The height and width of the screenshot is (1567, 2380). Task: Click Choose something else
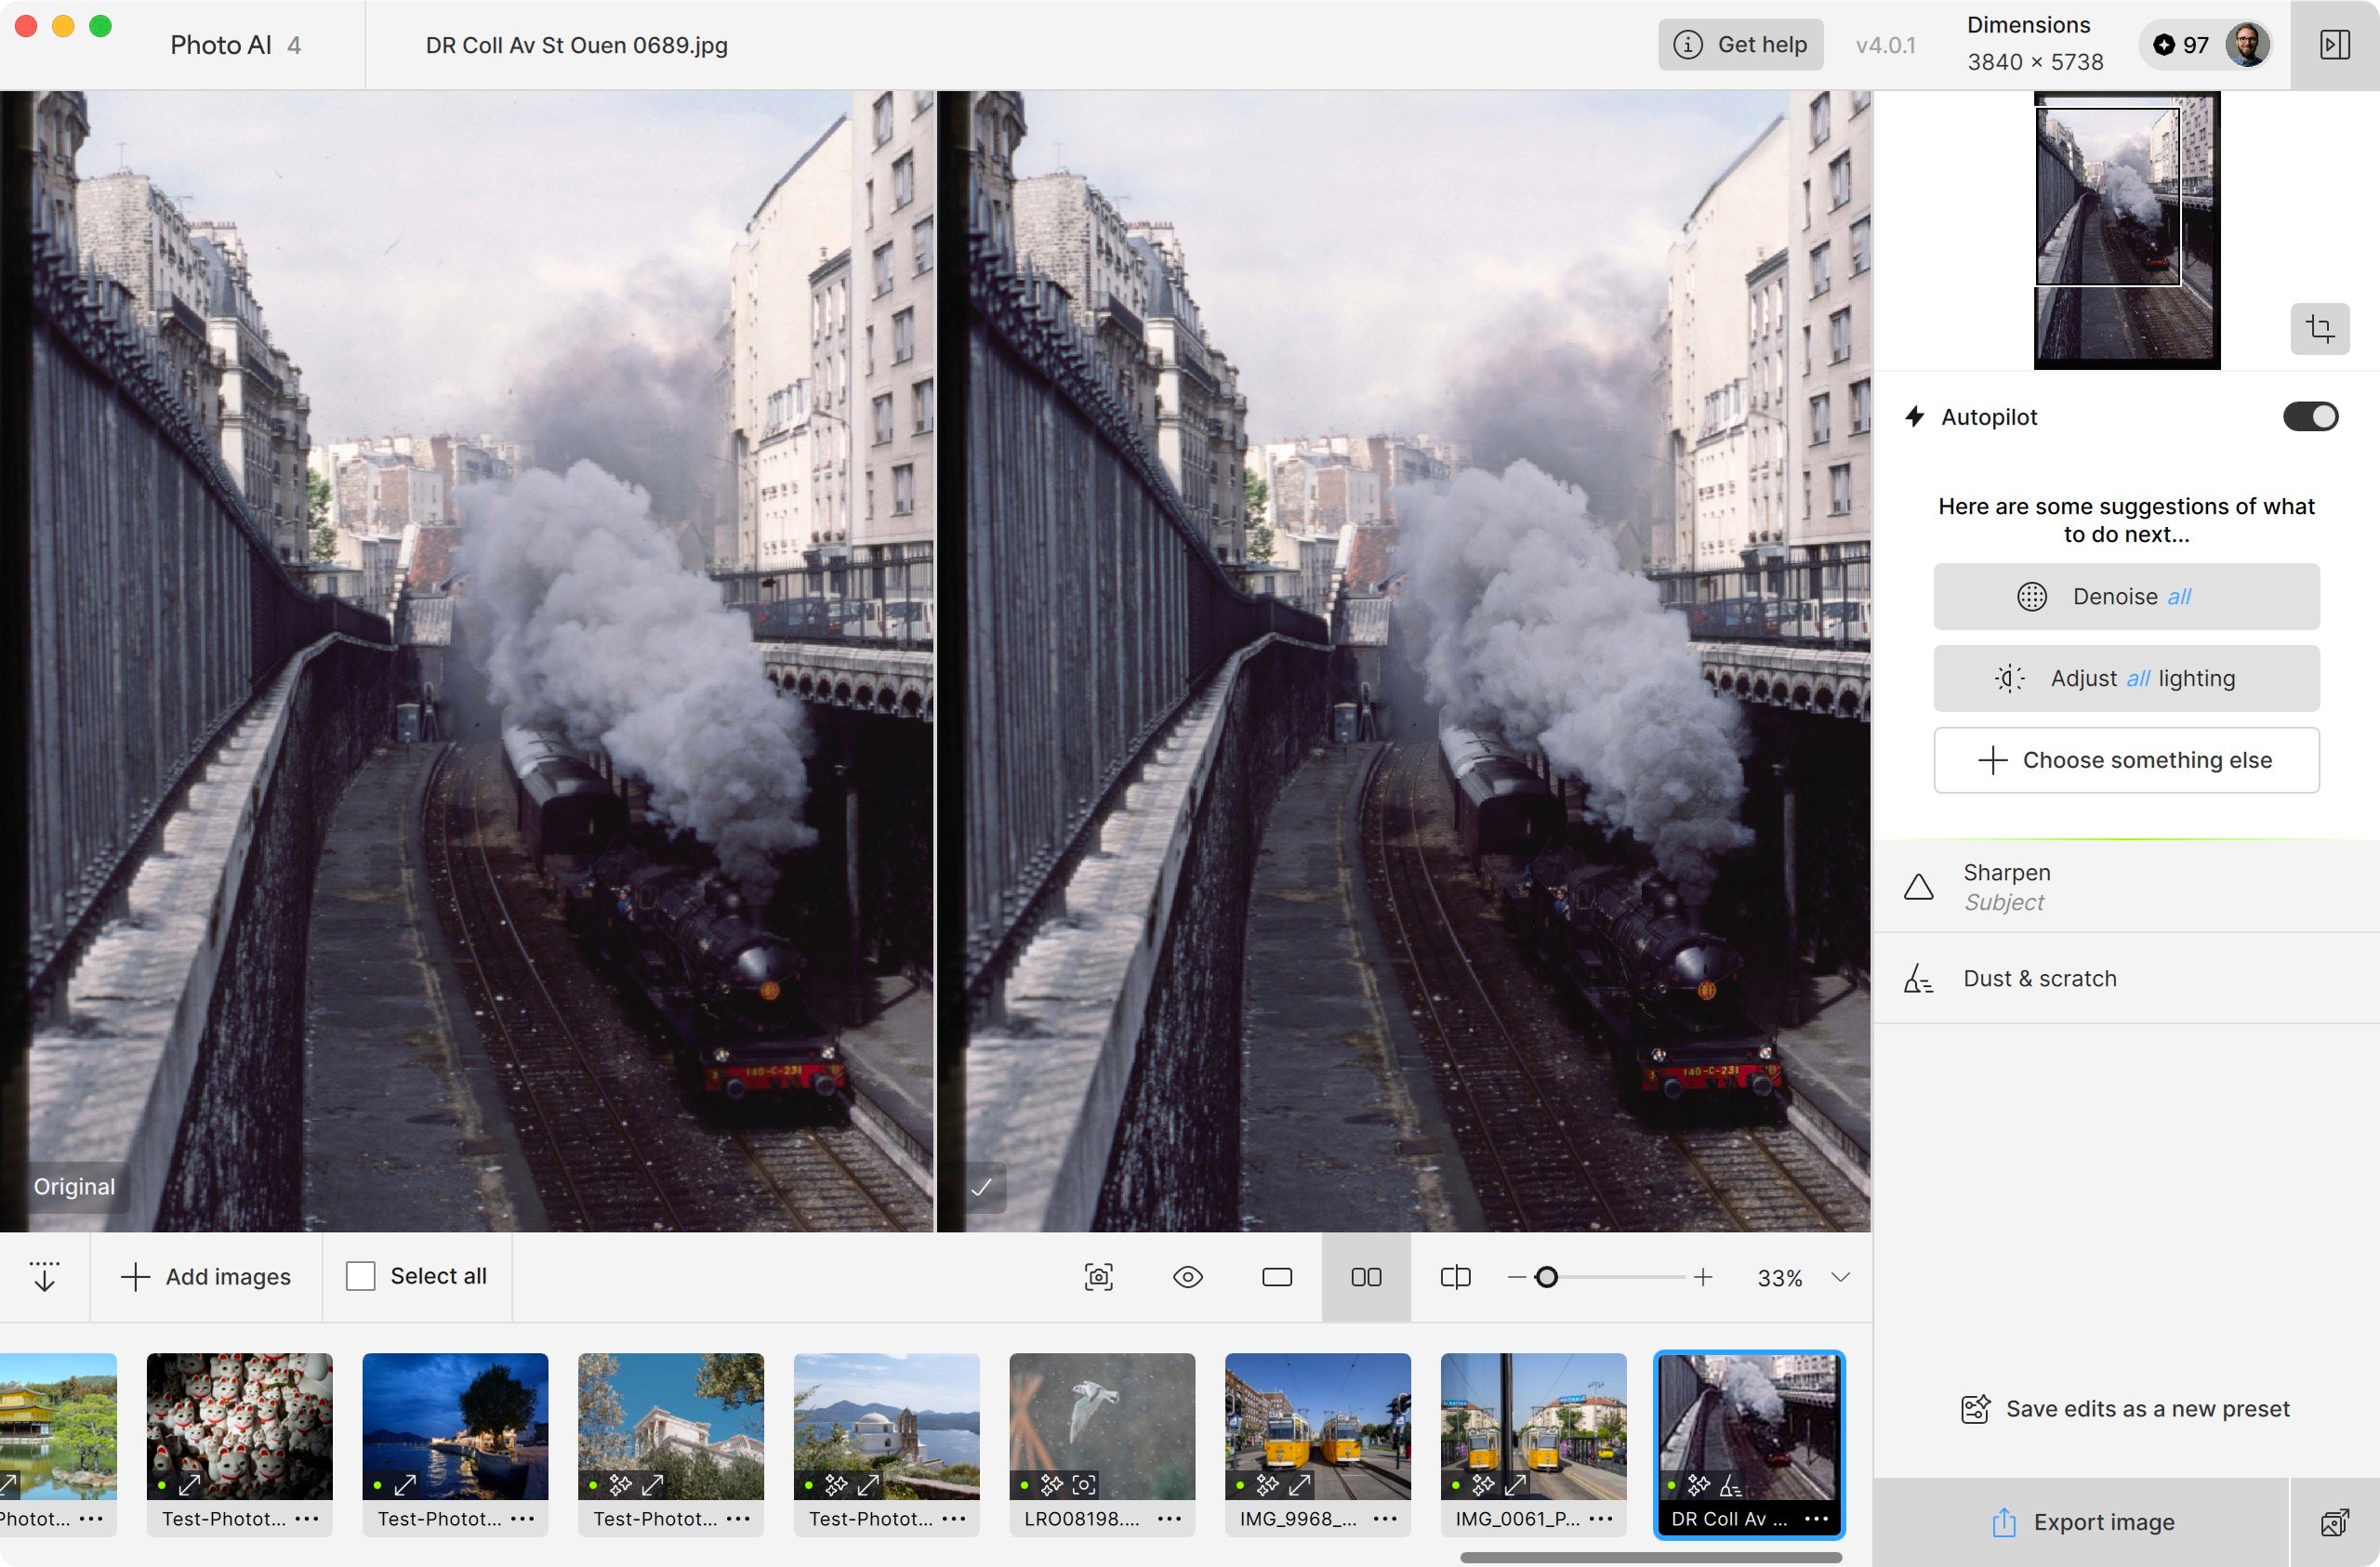tap(2126, 760)
